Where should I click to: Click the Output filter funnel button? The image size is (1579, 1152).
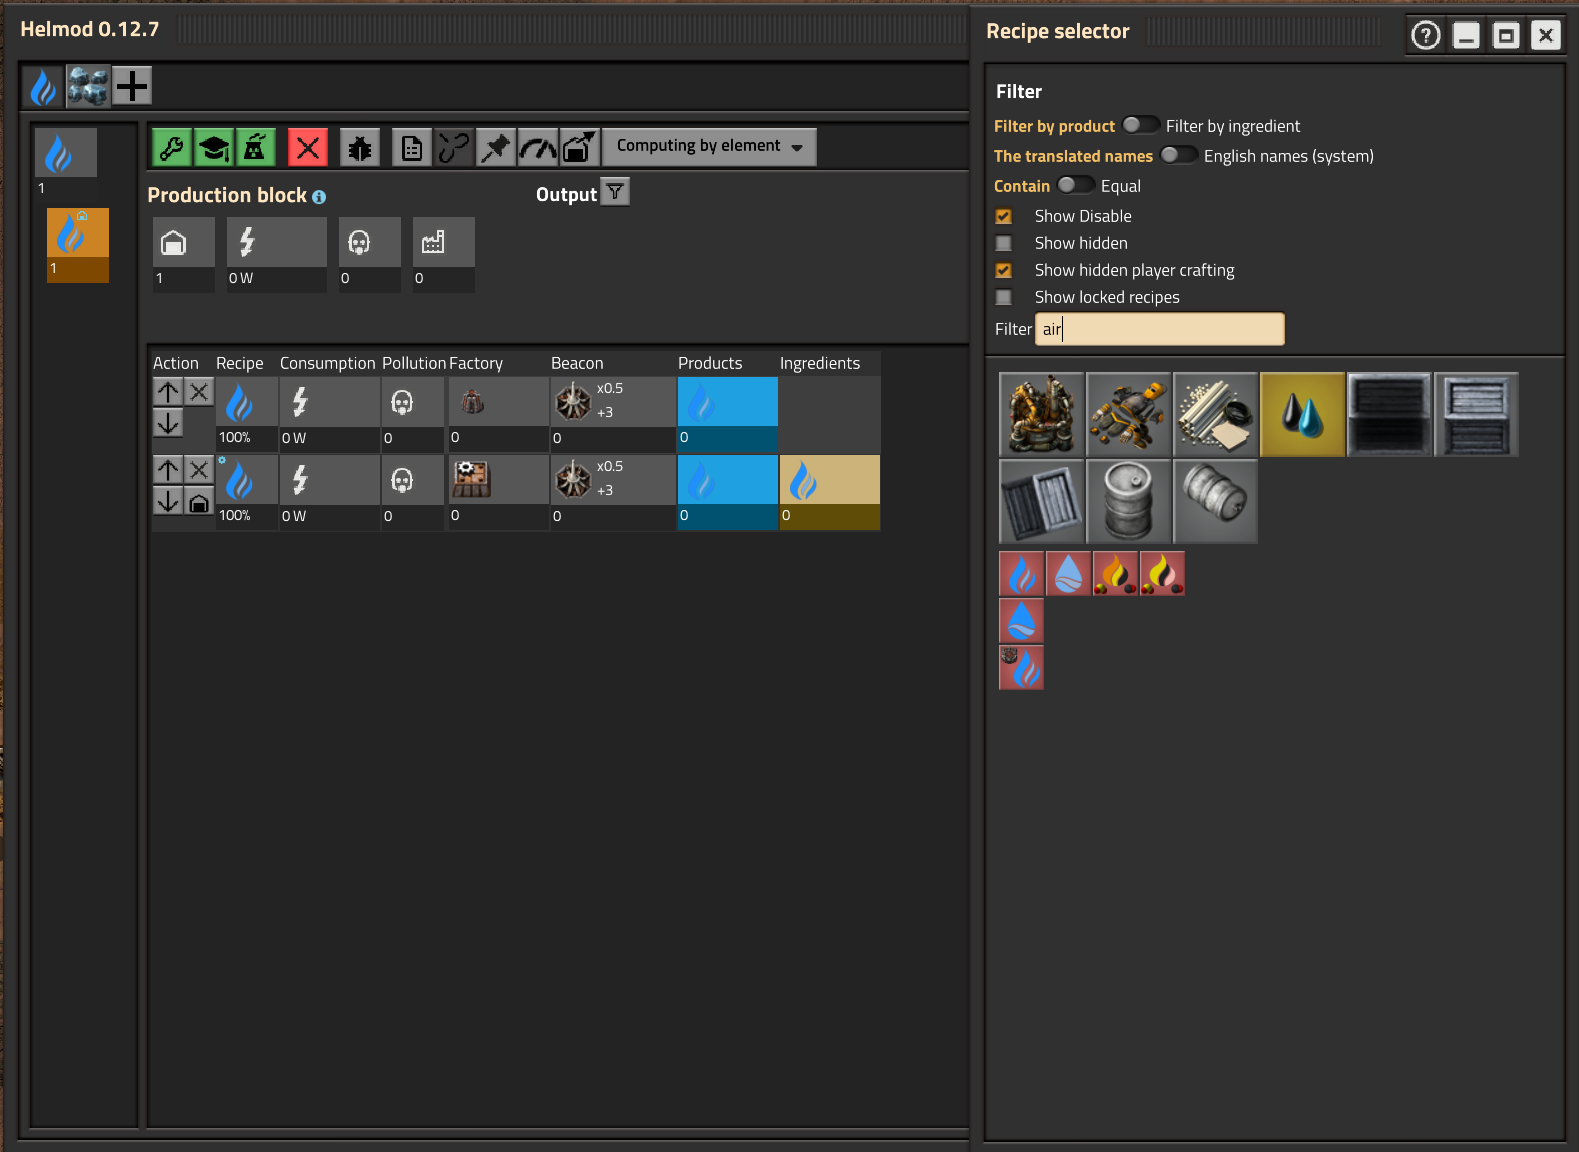coord(616,192)
